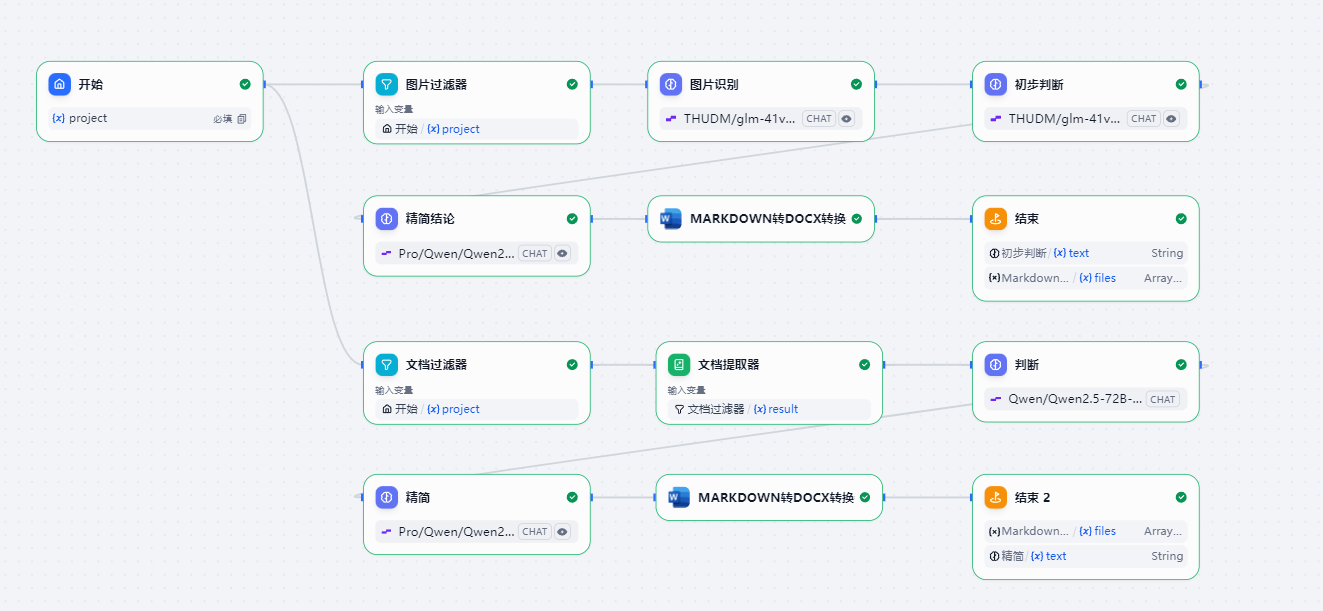Image resolution: width=1323 pixels, height=611 pixels.
Task: Toggle the vision eye icon in 精简结论
Action: tap(562, 253)
